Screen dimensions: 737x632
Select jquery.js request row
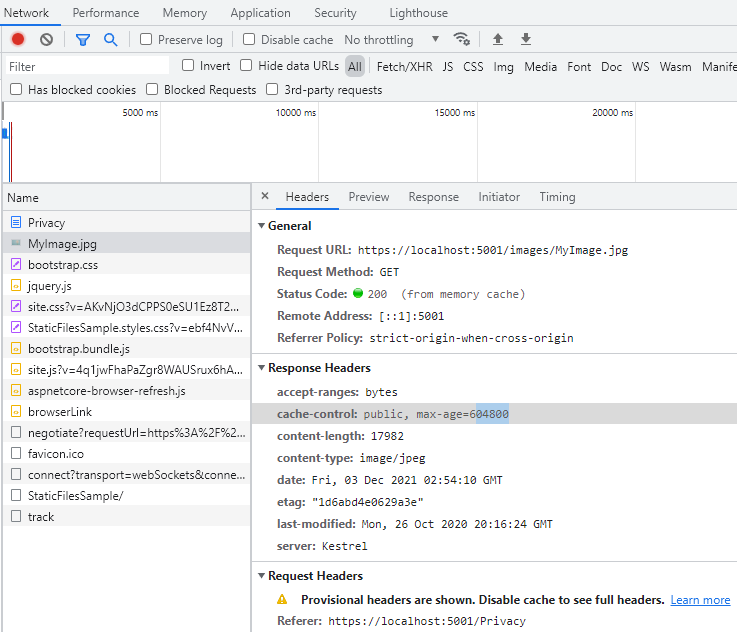(x=126, y=286)
